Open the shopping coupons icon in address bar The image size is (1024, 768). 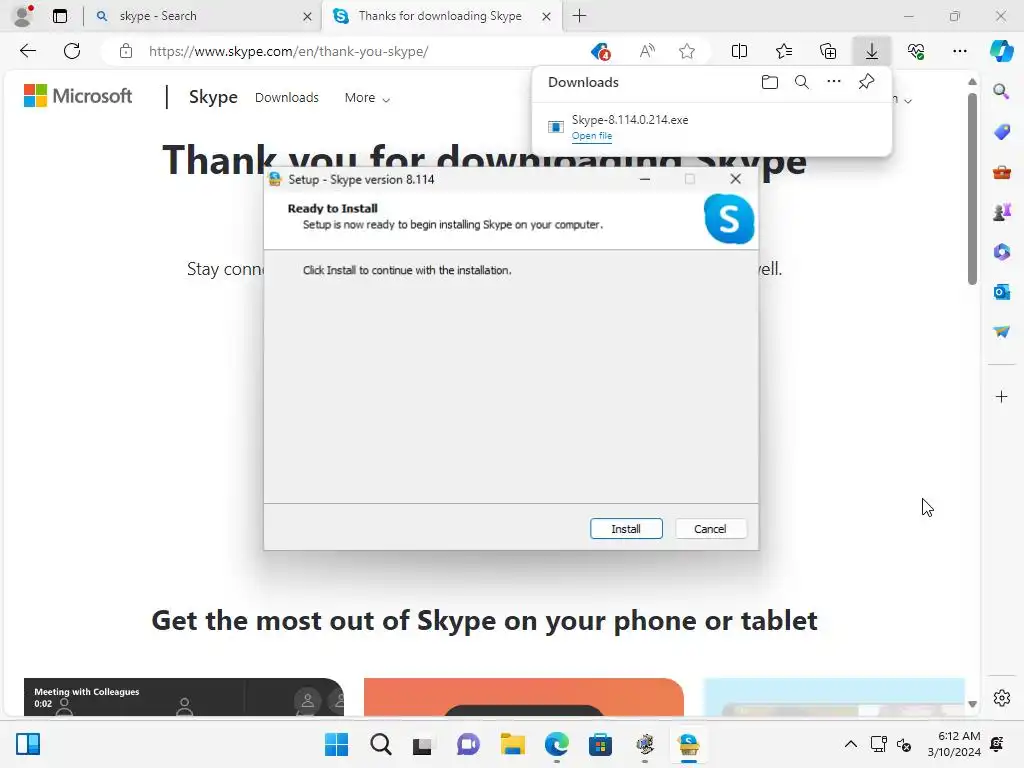600,51
